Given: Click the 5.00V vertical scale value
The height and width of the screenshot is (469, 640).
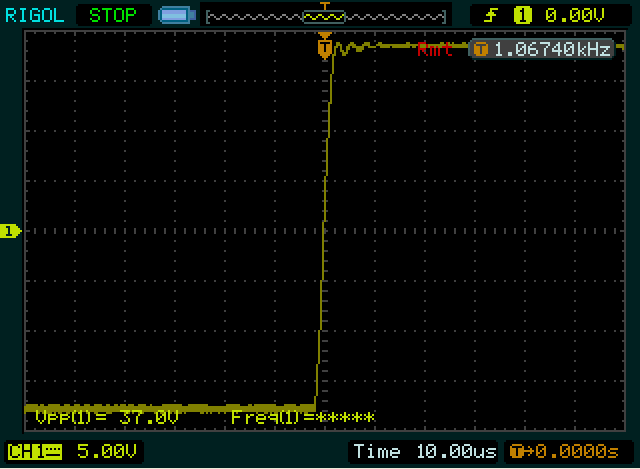Looking at the screenshot, I should click(107, 452).
